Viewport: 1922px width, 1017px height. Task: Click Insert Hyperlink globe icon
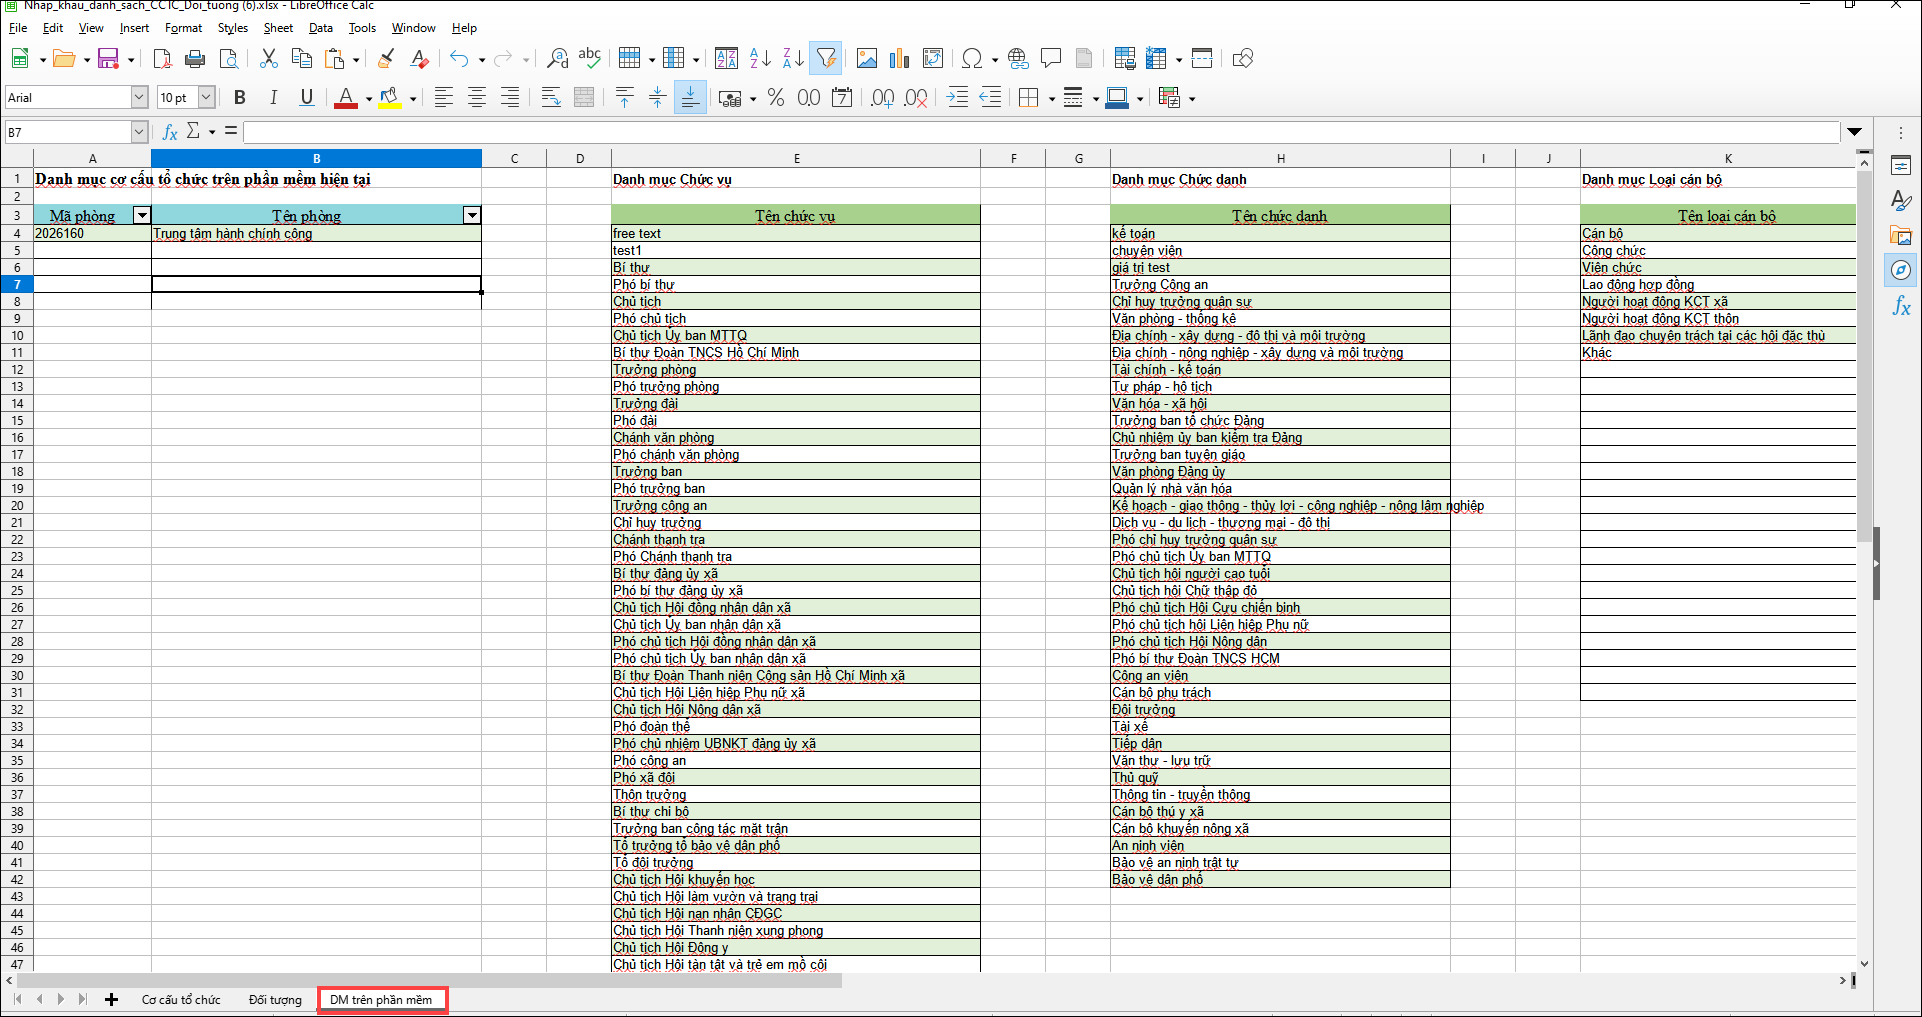pyautogui.click(x=1018, y=59)
